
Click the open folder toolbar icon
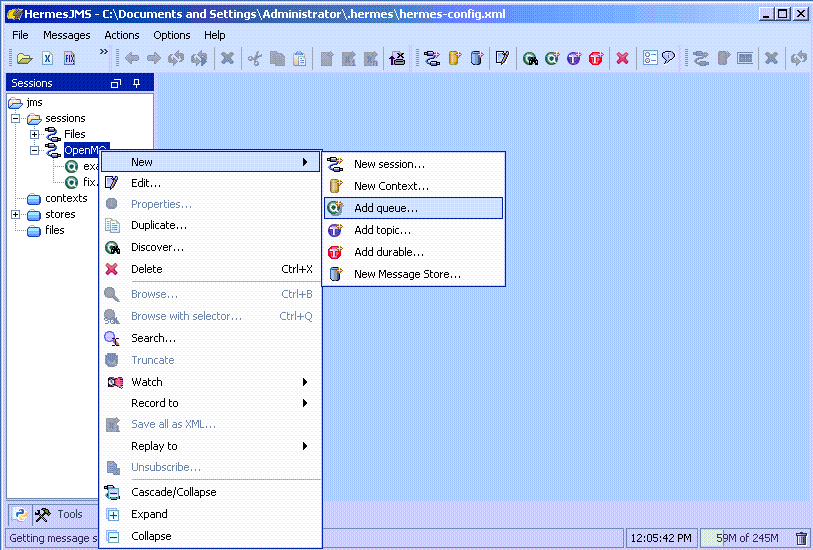click(x=24, y=59)
